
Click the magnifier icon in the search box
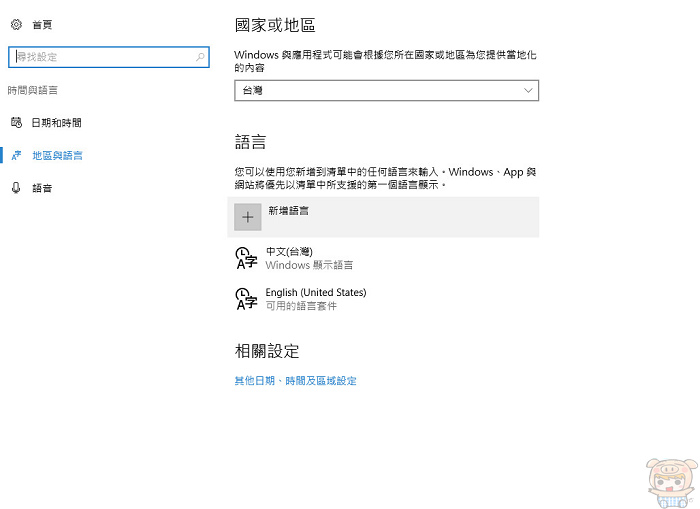200,57
